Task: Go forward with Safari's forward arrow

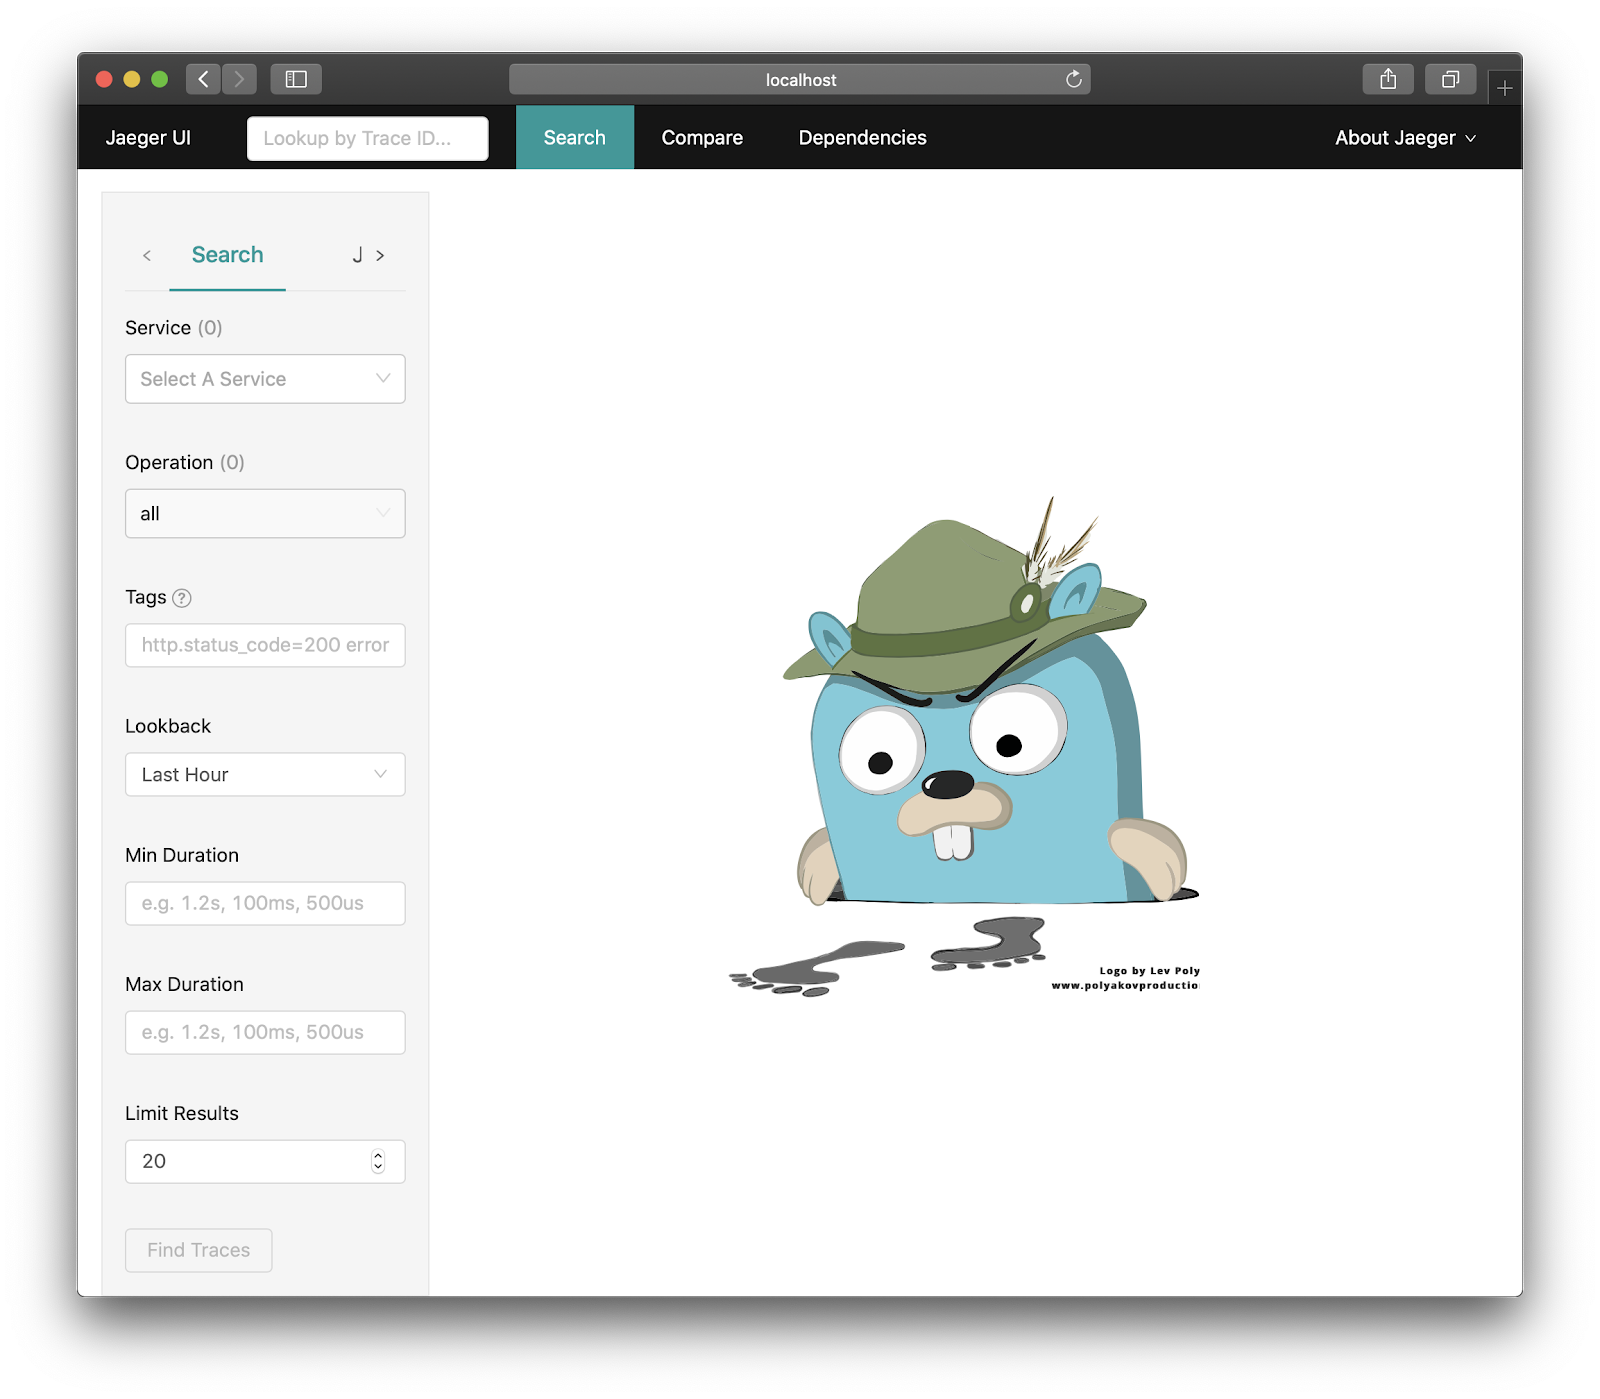Action: tap(239, 79)
